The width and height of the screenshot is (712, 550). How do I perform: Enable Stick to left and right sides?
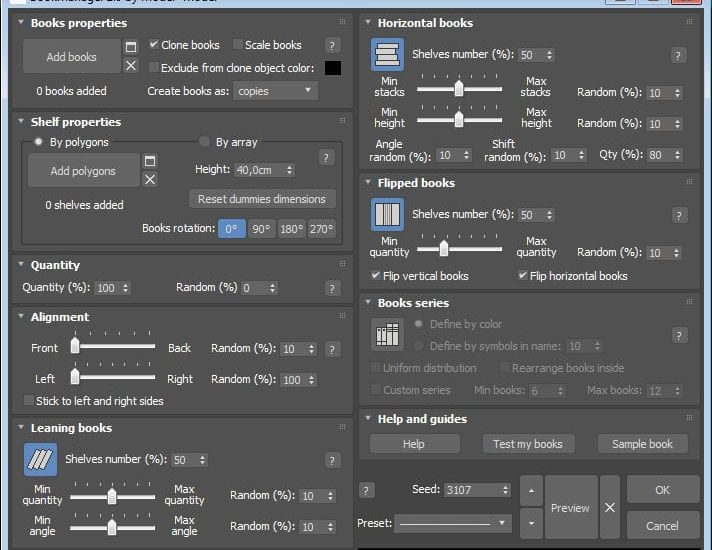pyautogui.click(x=28, y=401)
